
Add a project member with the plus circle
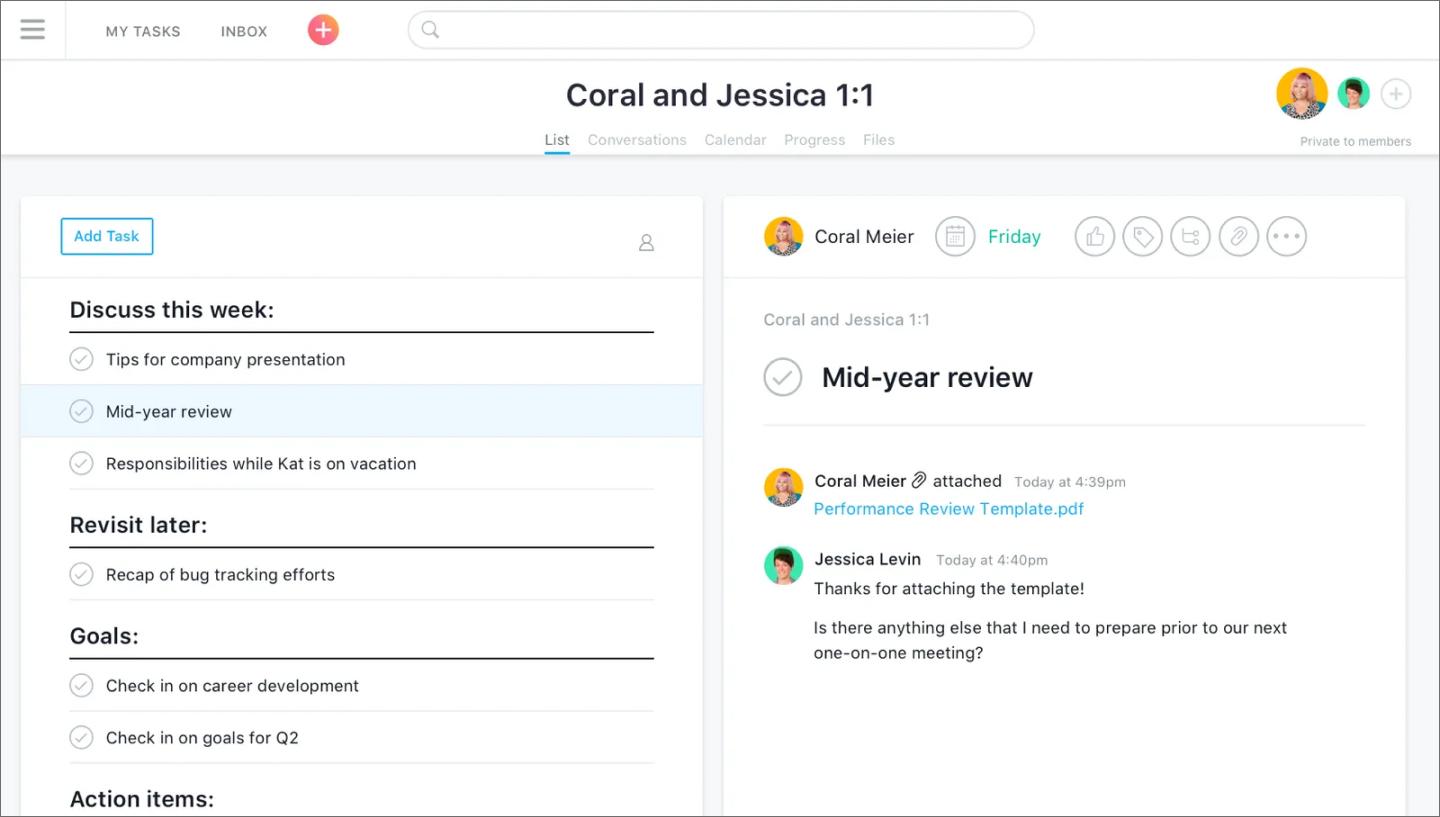1396,94
